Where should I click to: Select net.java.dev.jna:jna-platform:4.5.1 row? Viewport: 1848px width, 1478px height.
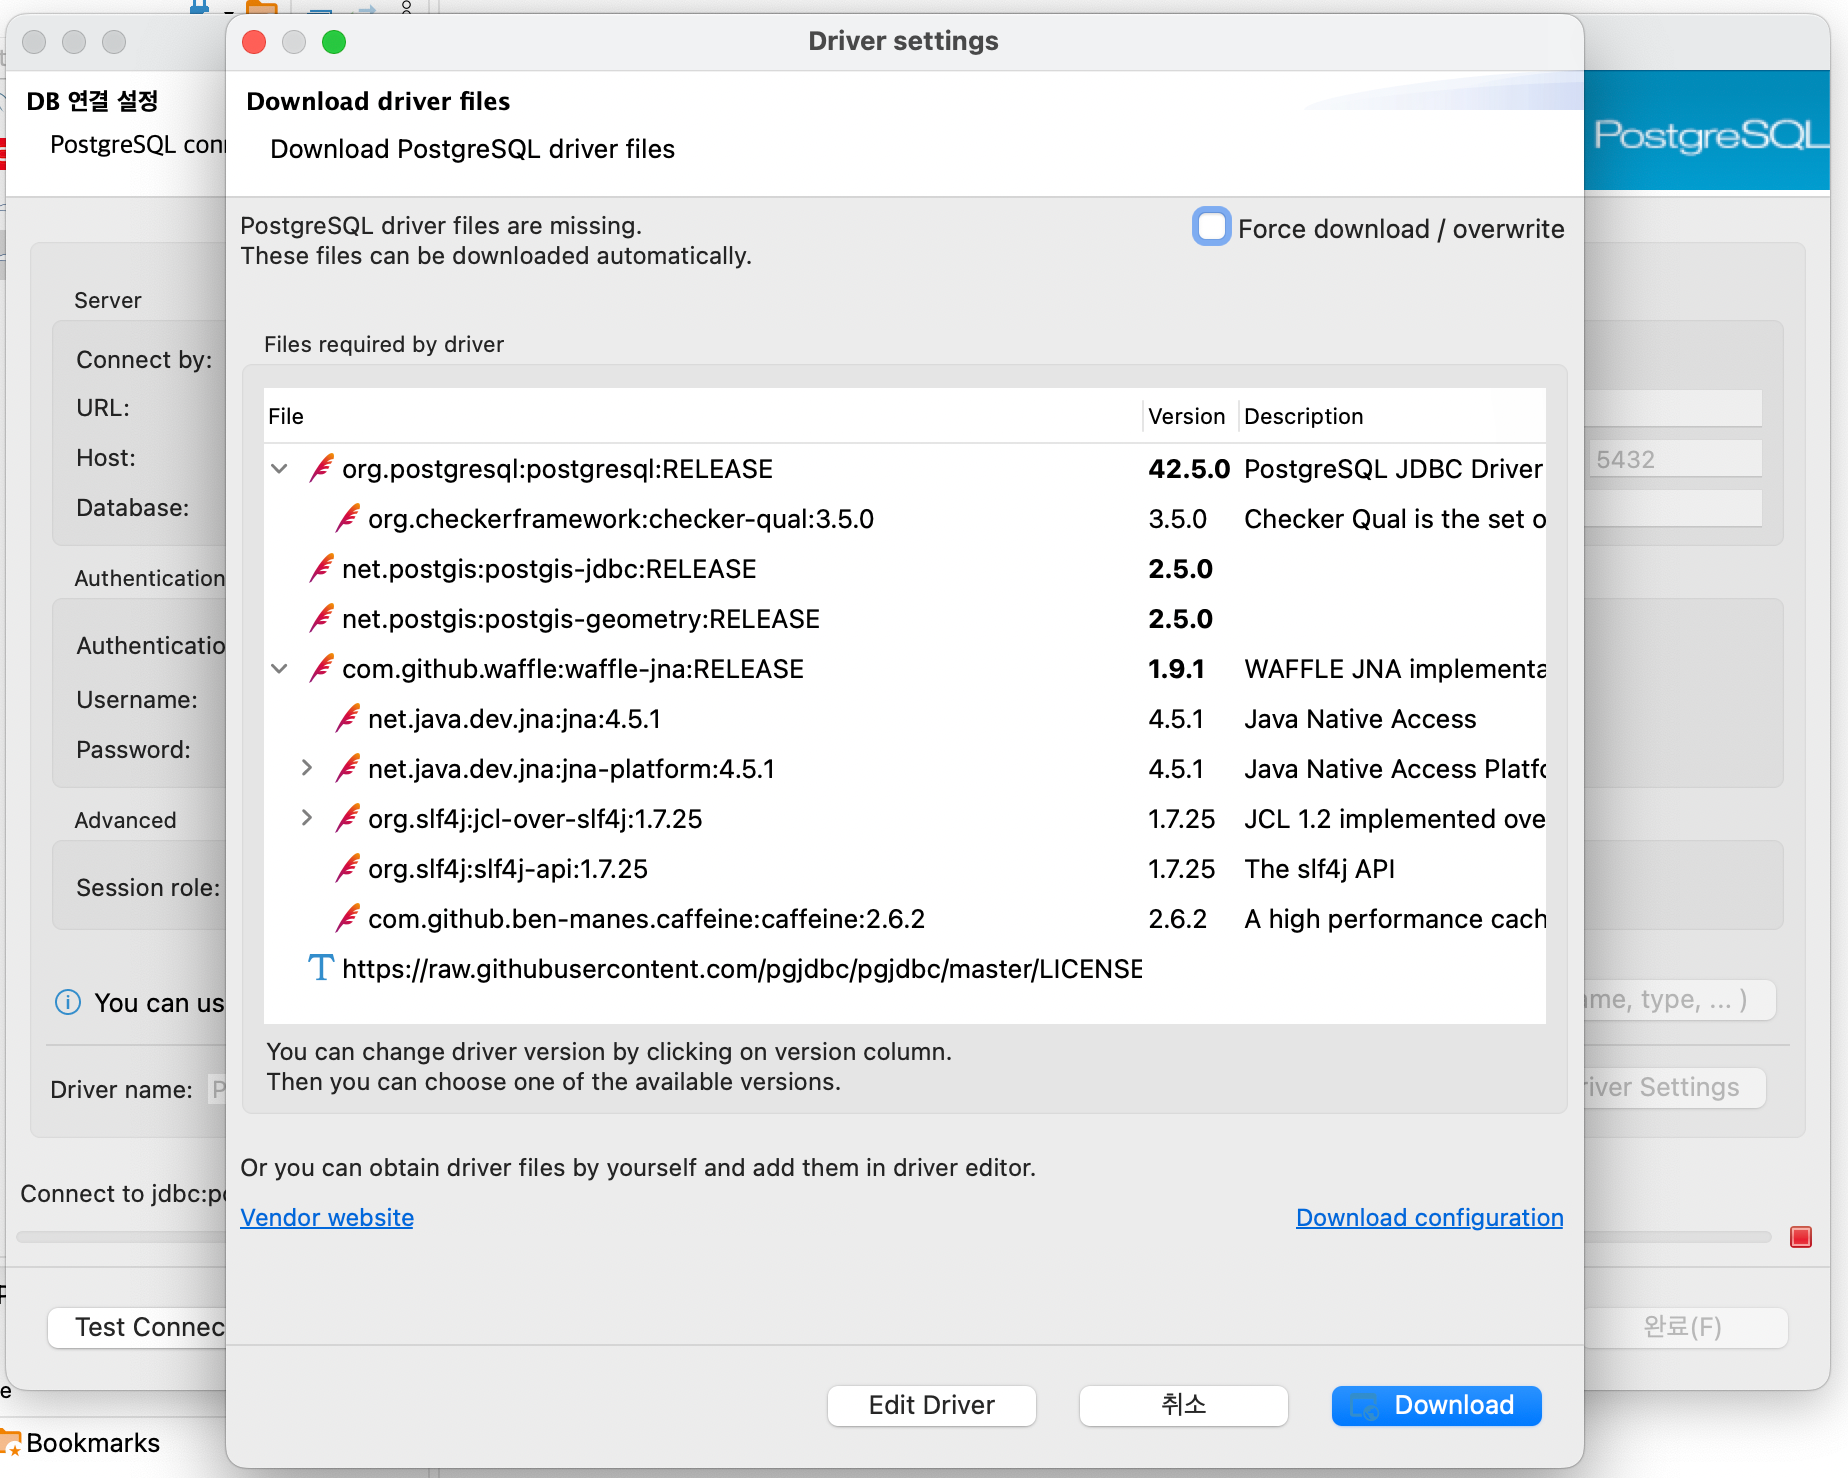[904, 769]
